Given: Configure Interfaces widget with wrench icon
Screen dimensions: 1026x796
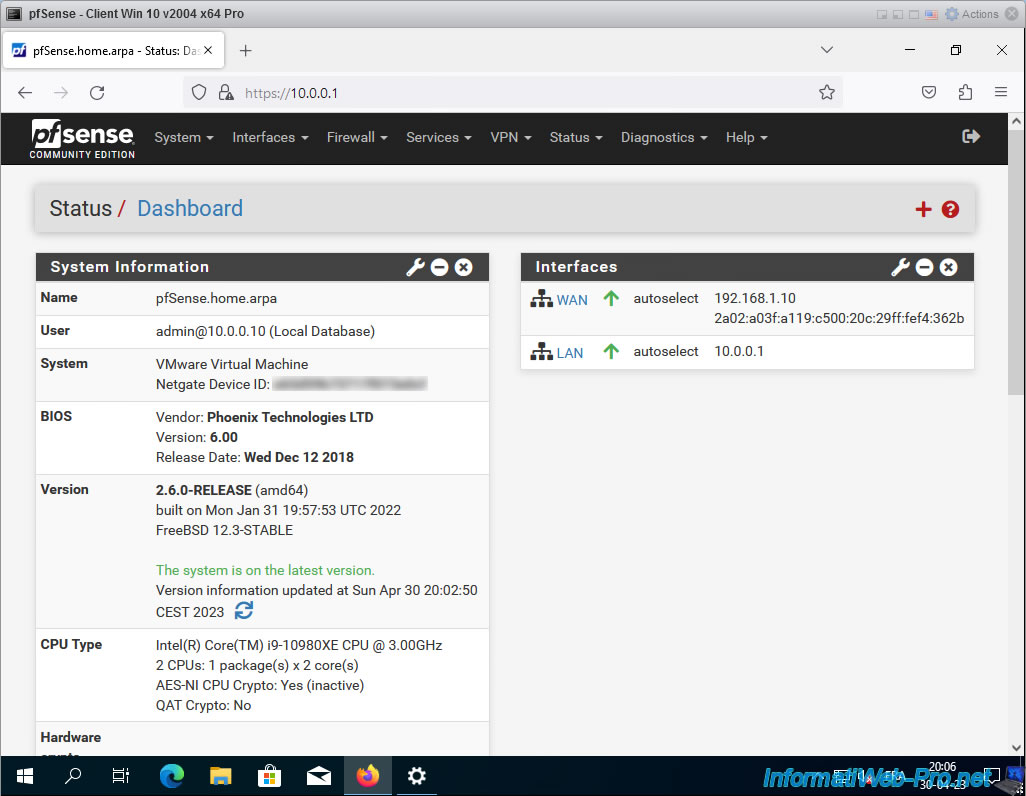Looking at the screenshot, I should point(900,267).
